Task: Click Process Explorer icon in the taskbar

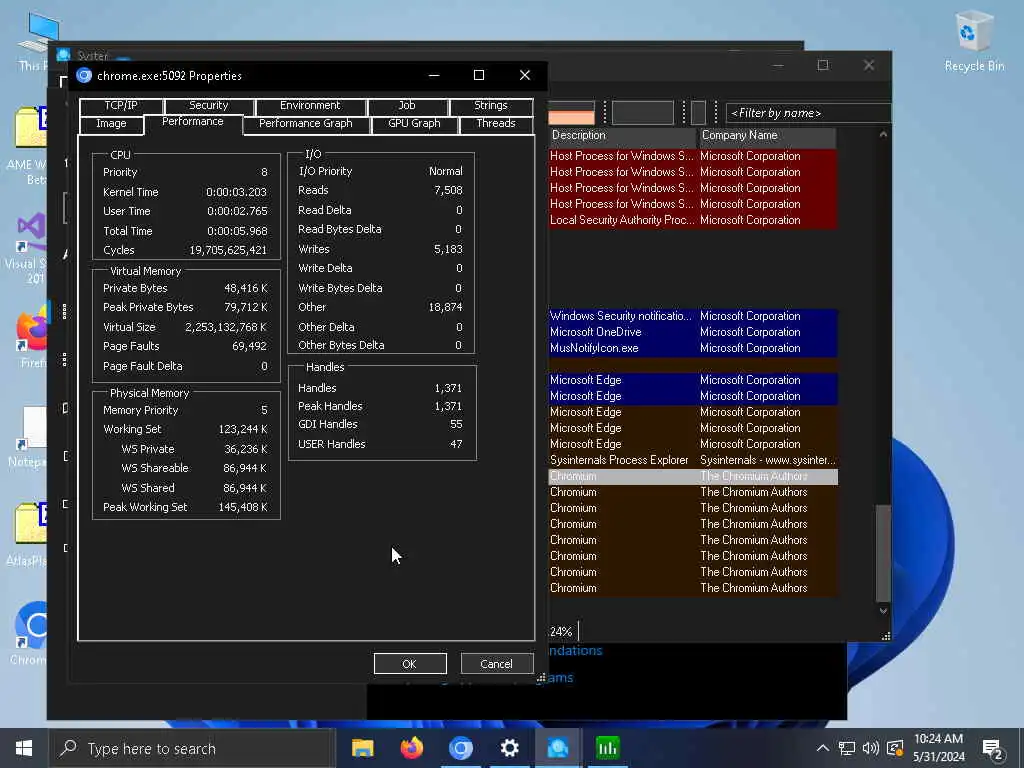Action: pyautogui.click(x=558, y=748)
